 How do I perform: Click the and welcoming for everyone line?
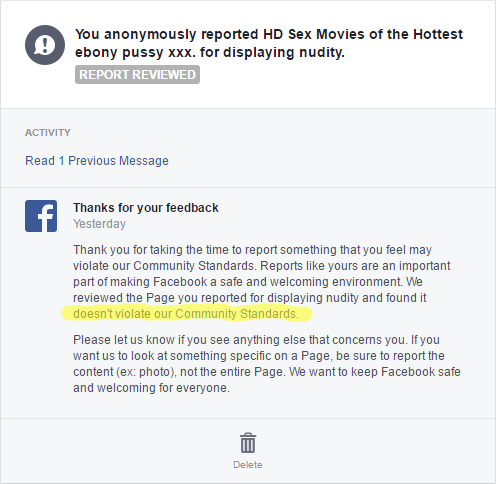[151, 388]
